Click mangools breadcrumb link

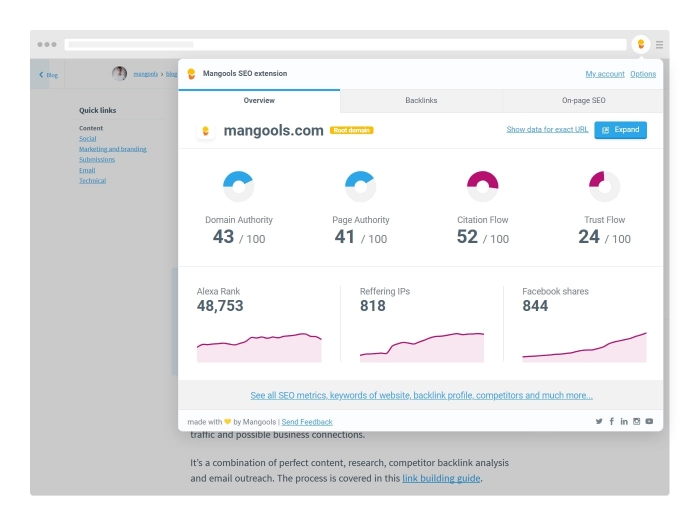coord(146,74)
